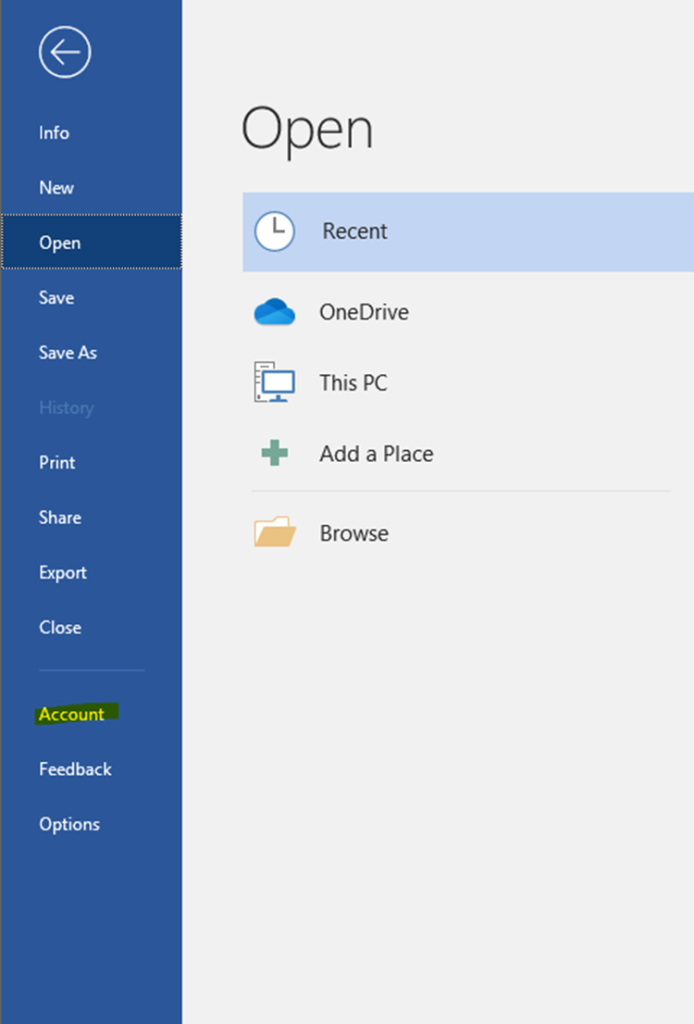The image size is (694, 1024).
Task: Go to the Print page
Action: point(57,463)
